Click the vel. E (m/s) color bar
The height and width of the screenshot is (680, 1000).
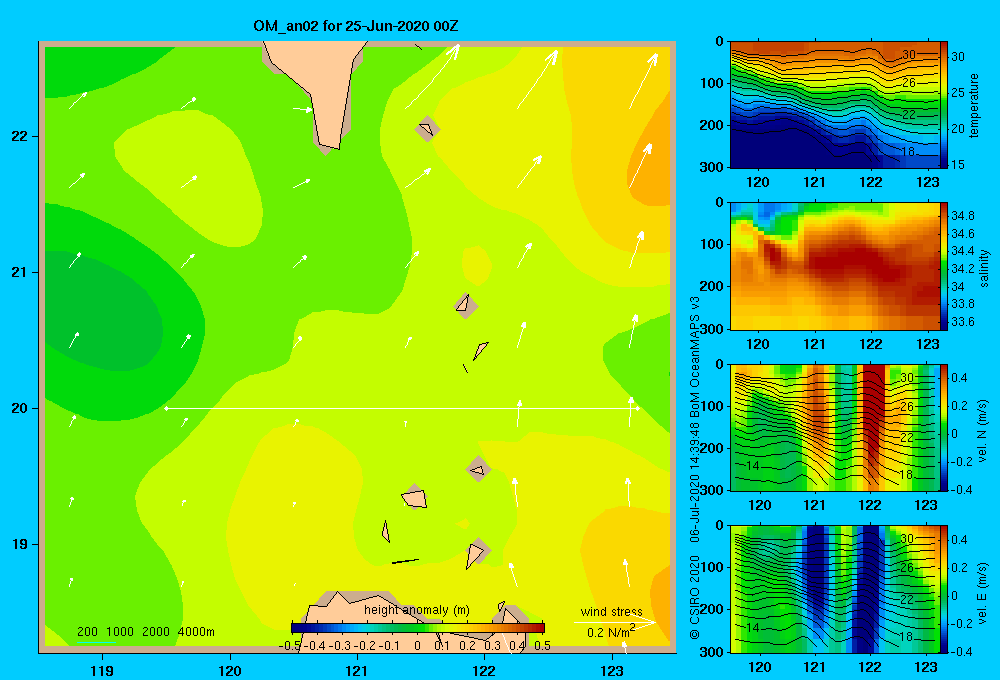944,589
